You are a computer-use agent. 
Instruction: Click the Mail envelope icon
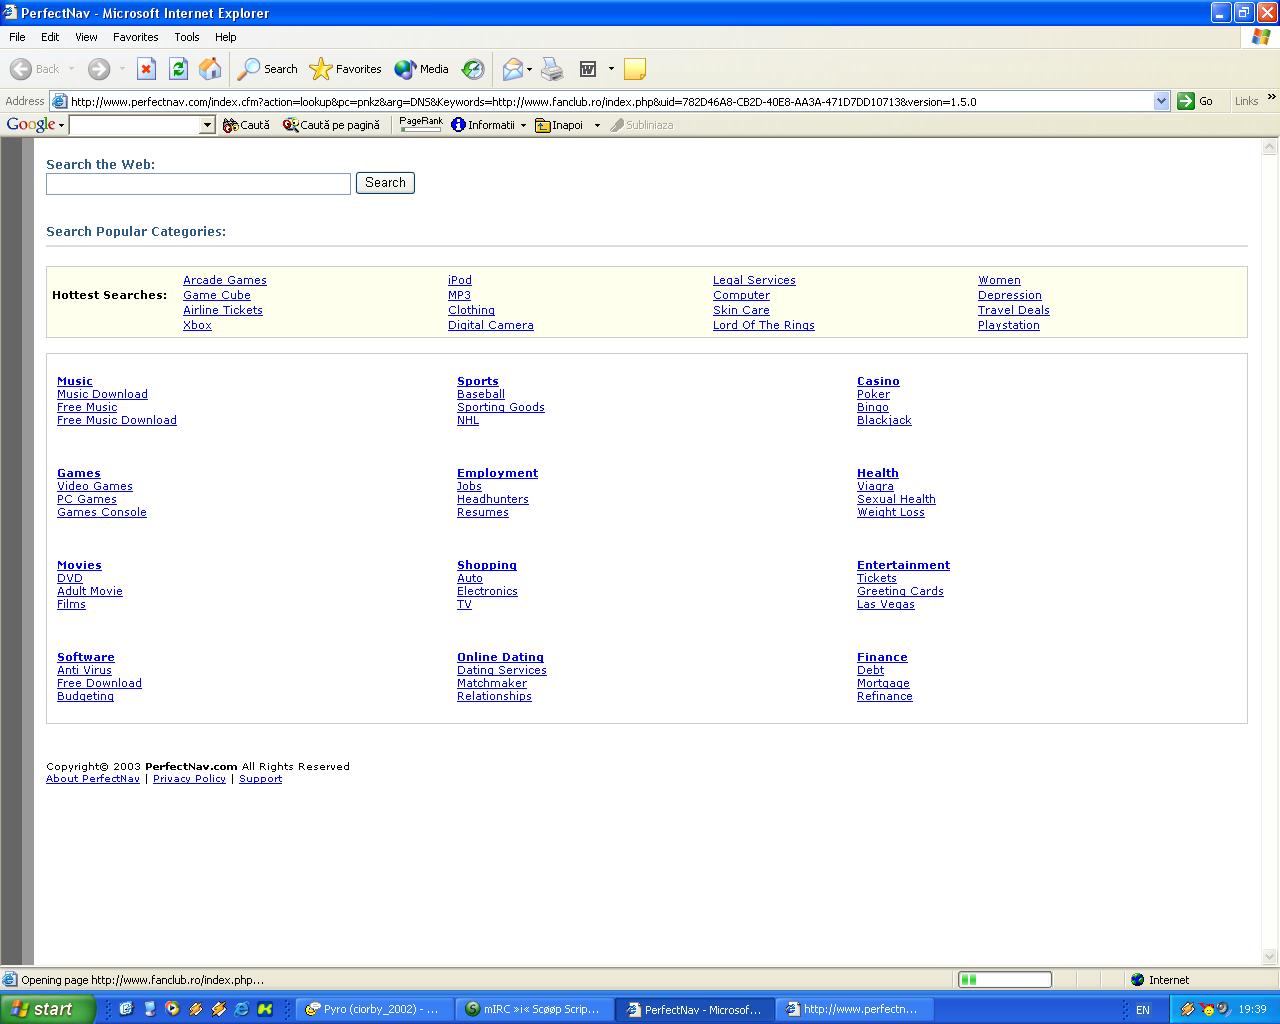click(x=512, y=69)
